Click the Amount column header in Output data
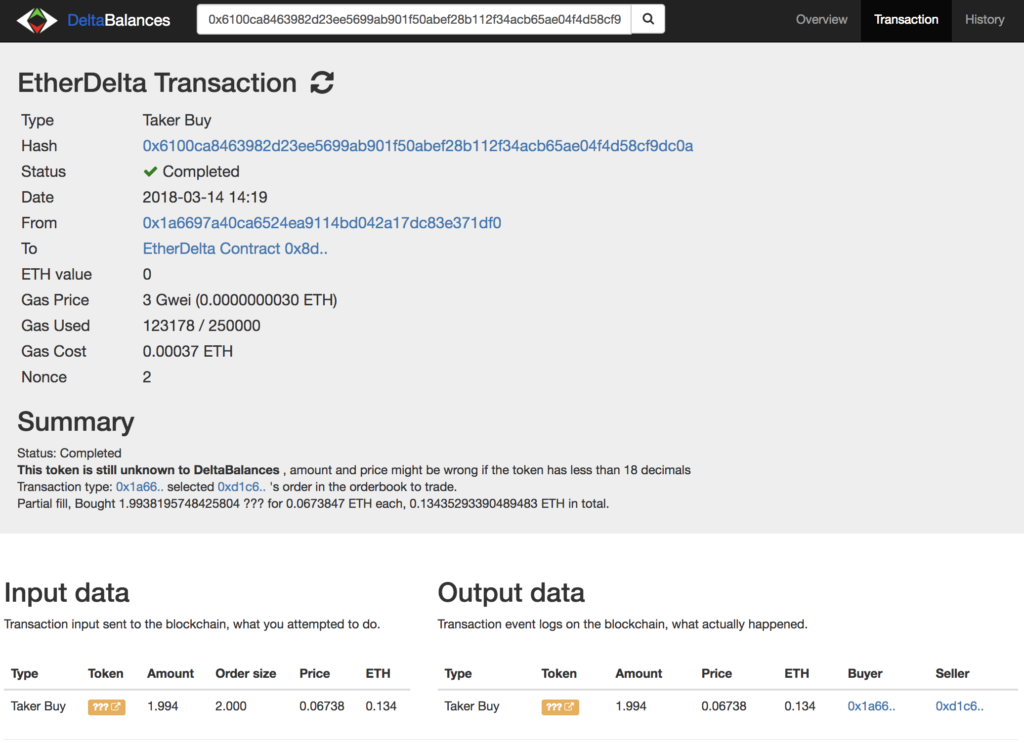1024x743 pixels. pyautogui.click(x=638, y=673)
